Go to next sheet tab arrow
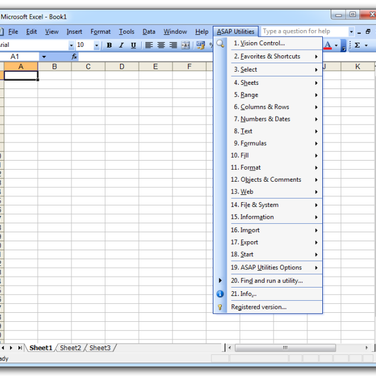Screen dimensions: 376x376 click(x=11, y=348)
